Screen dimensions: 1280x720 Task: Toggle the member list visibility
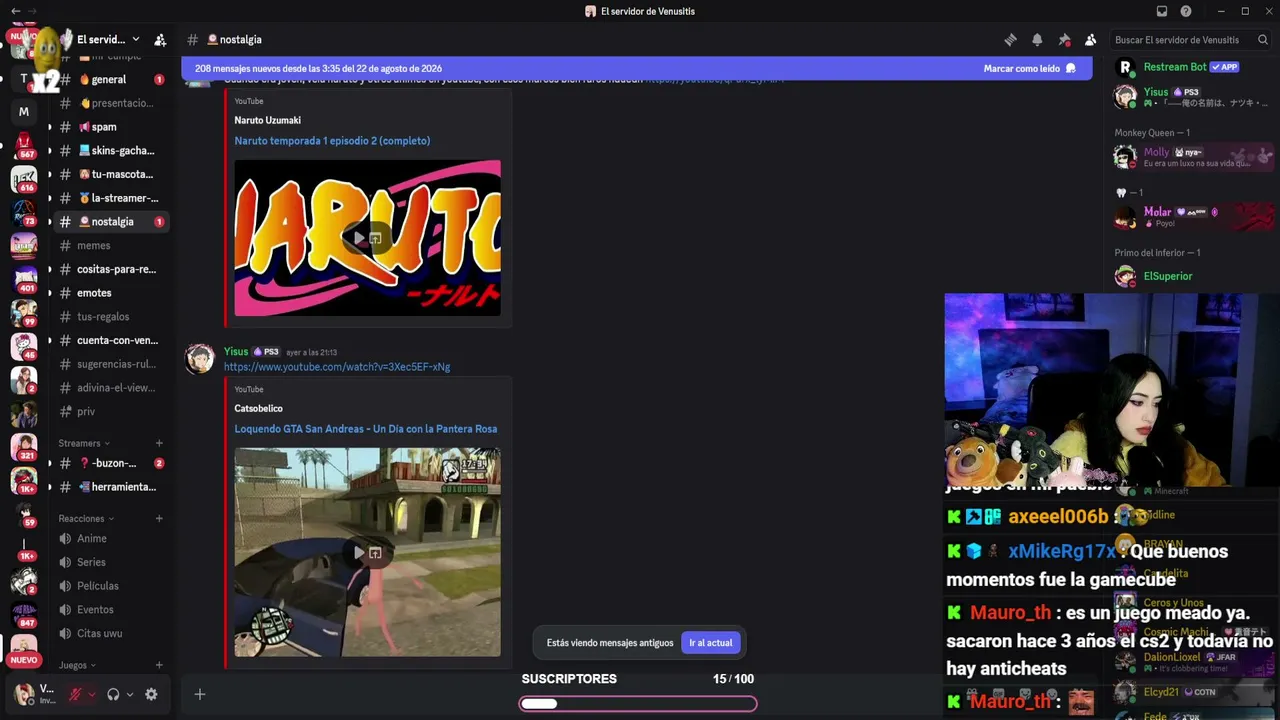click(1091, 40)
